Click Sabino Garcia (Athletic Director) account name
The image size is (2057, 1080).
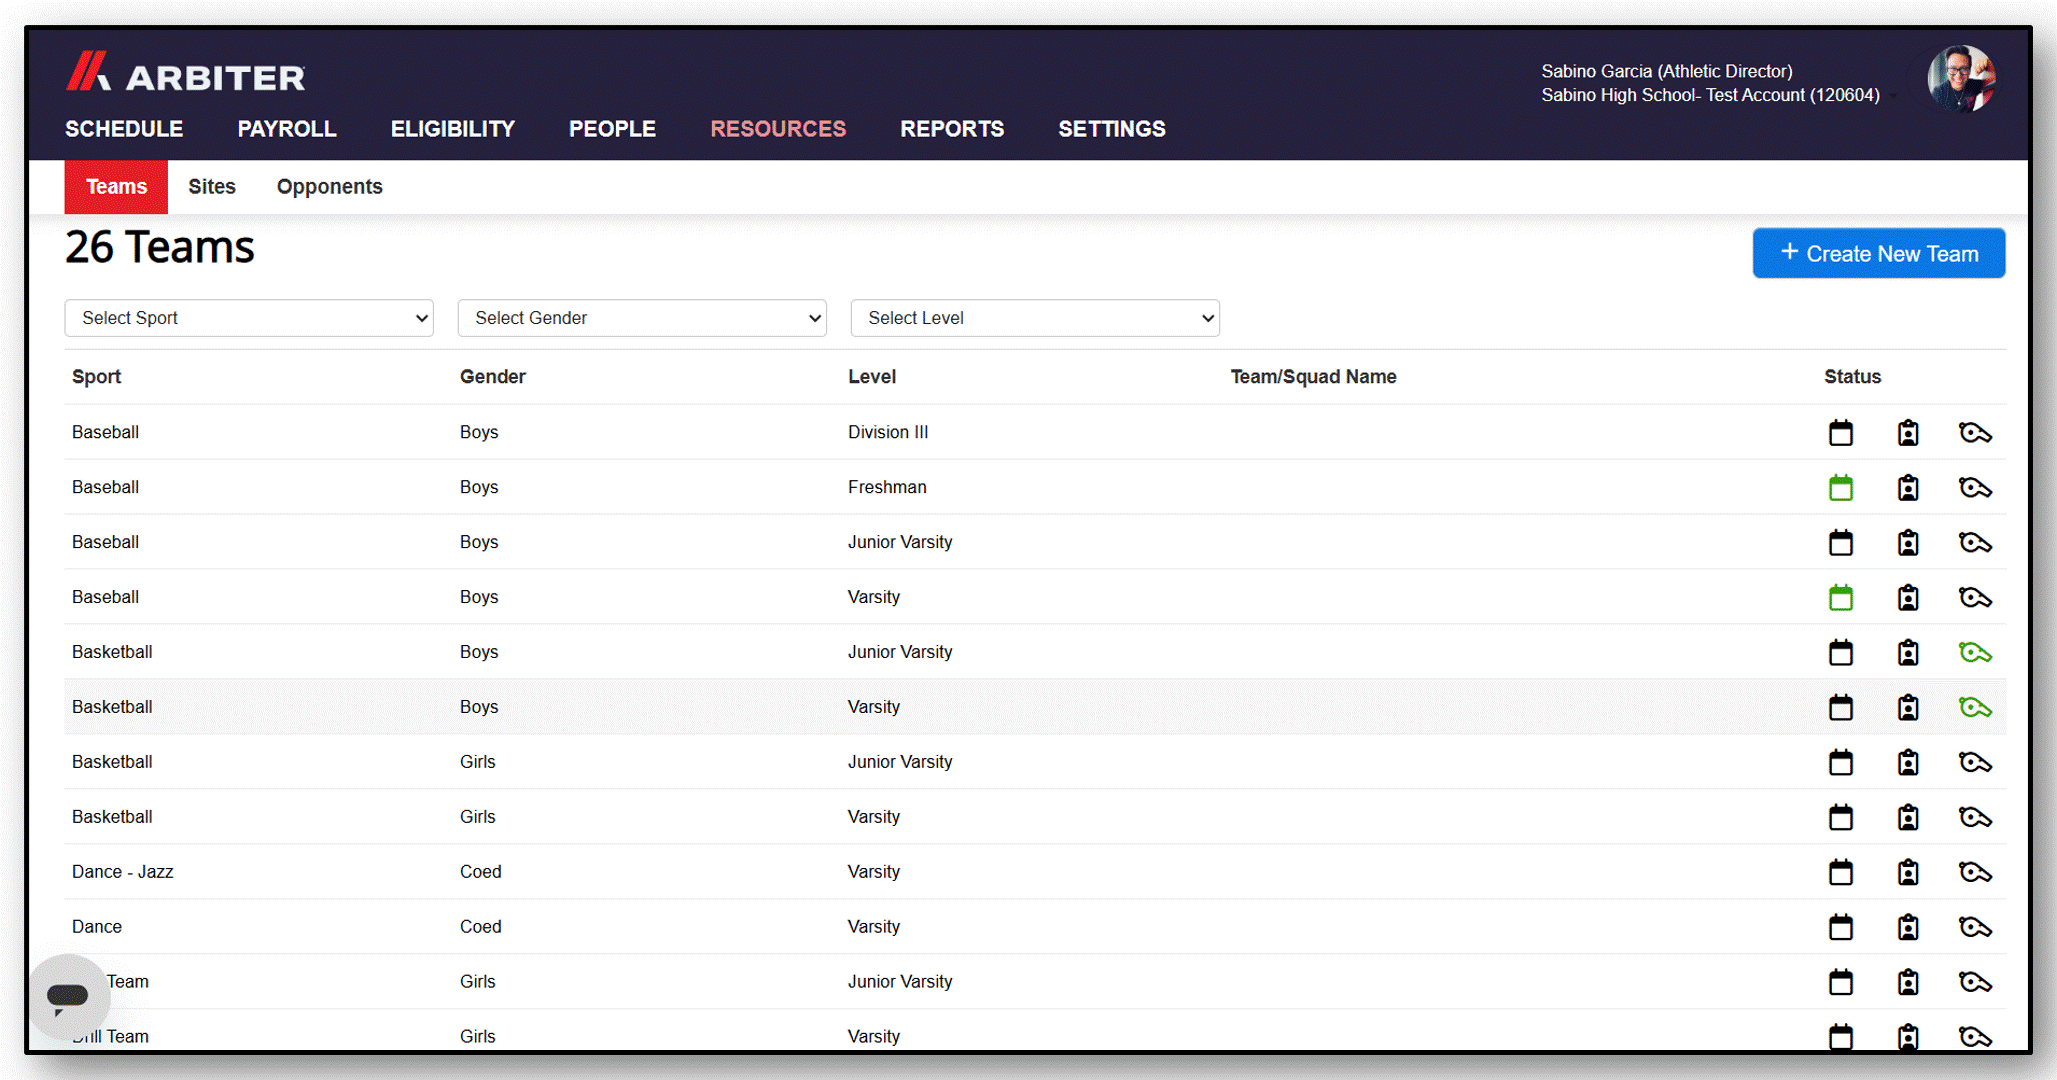1666,71
